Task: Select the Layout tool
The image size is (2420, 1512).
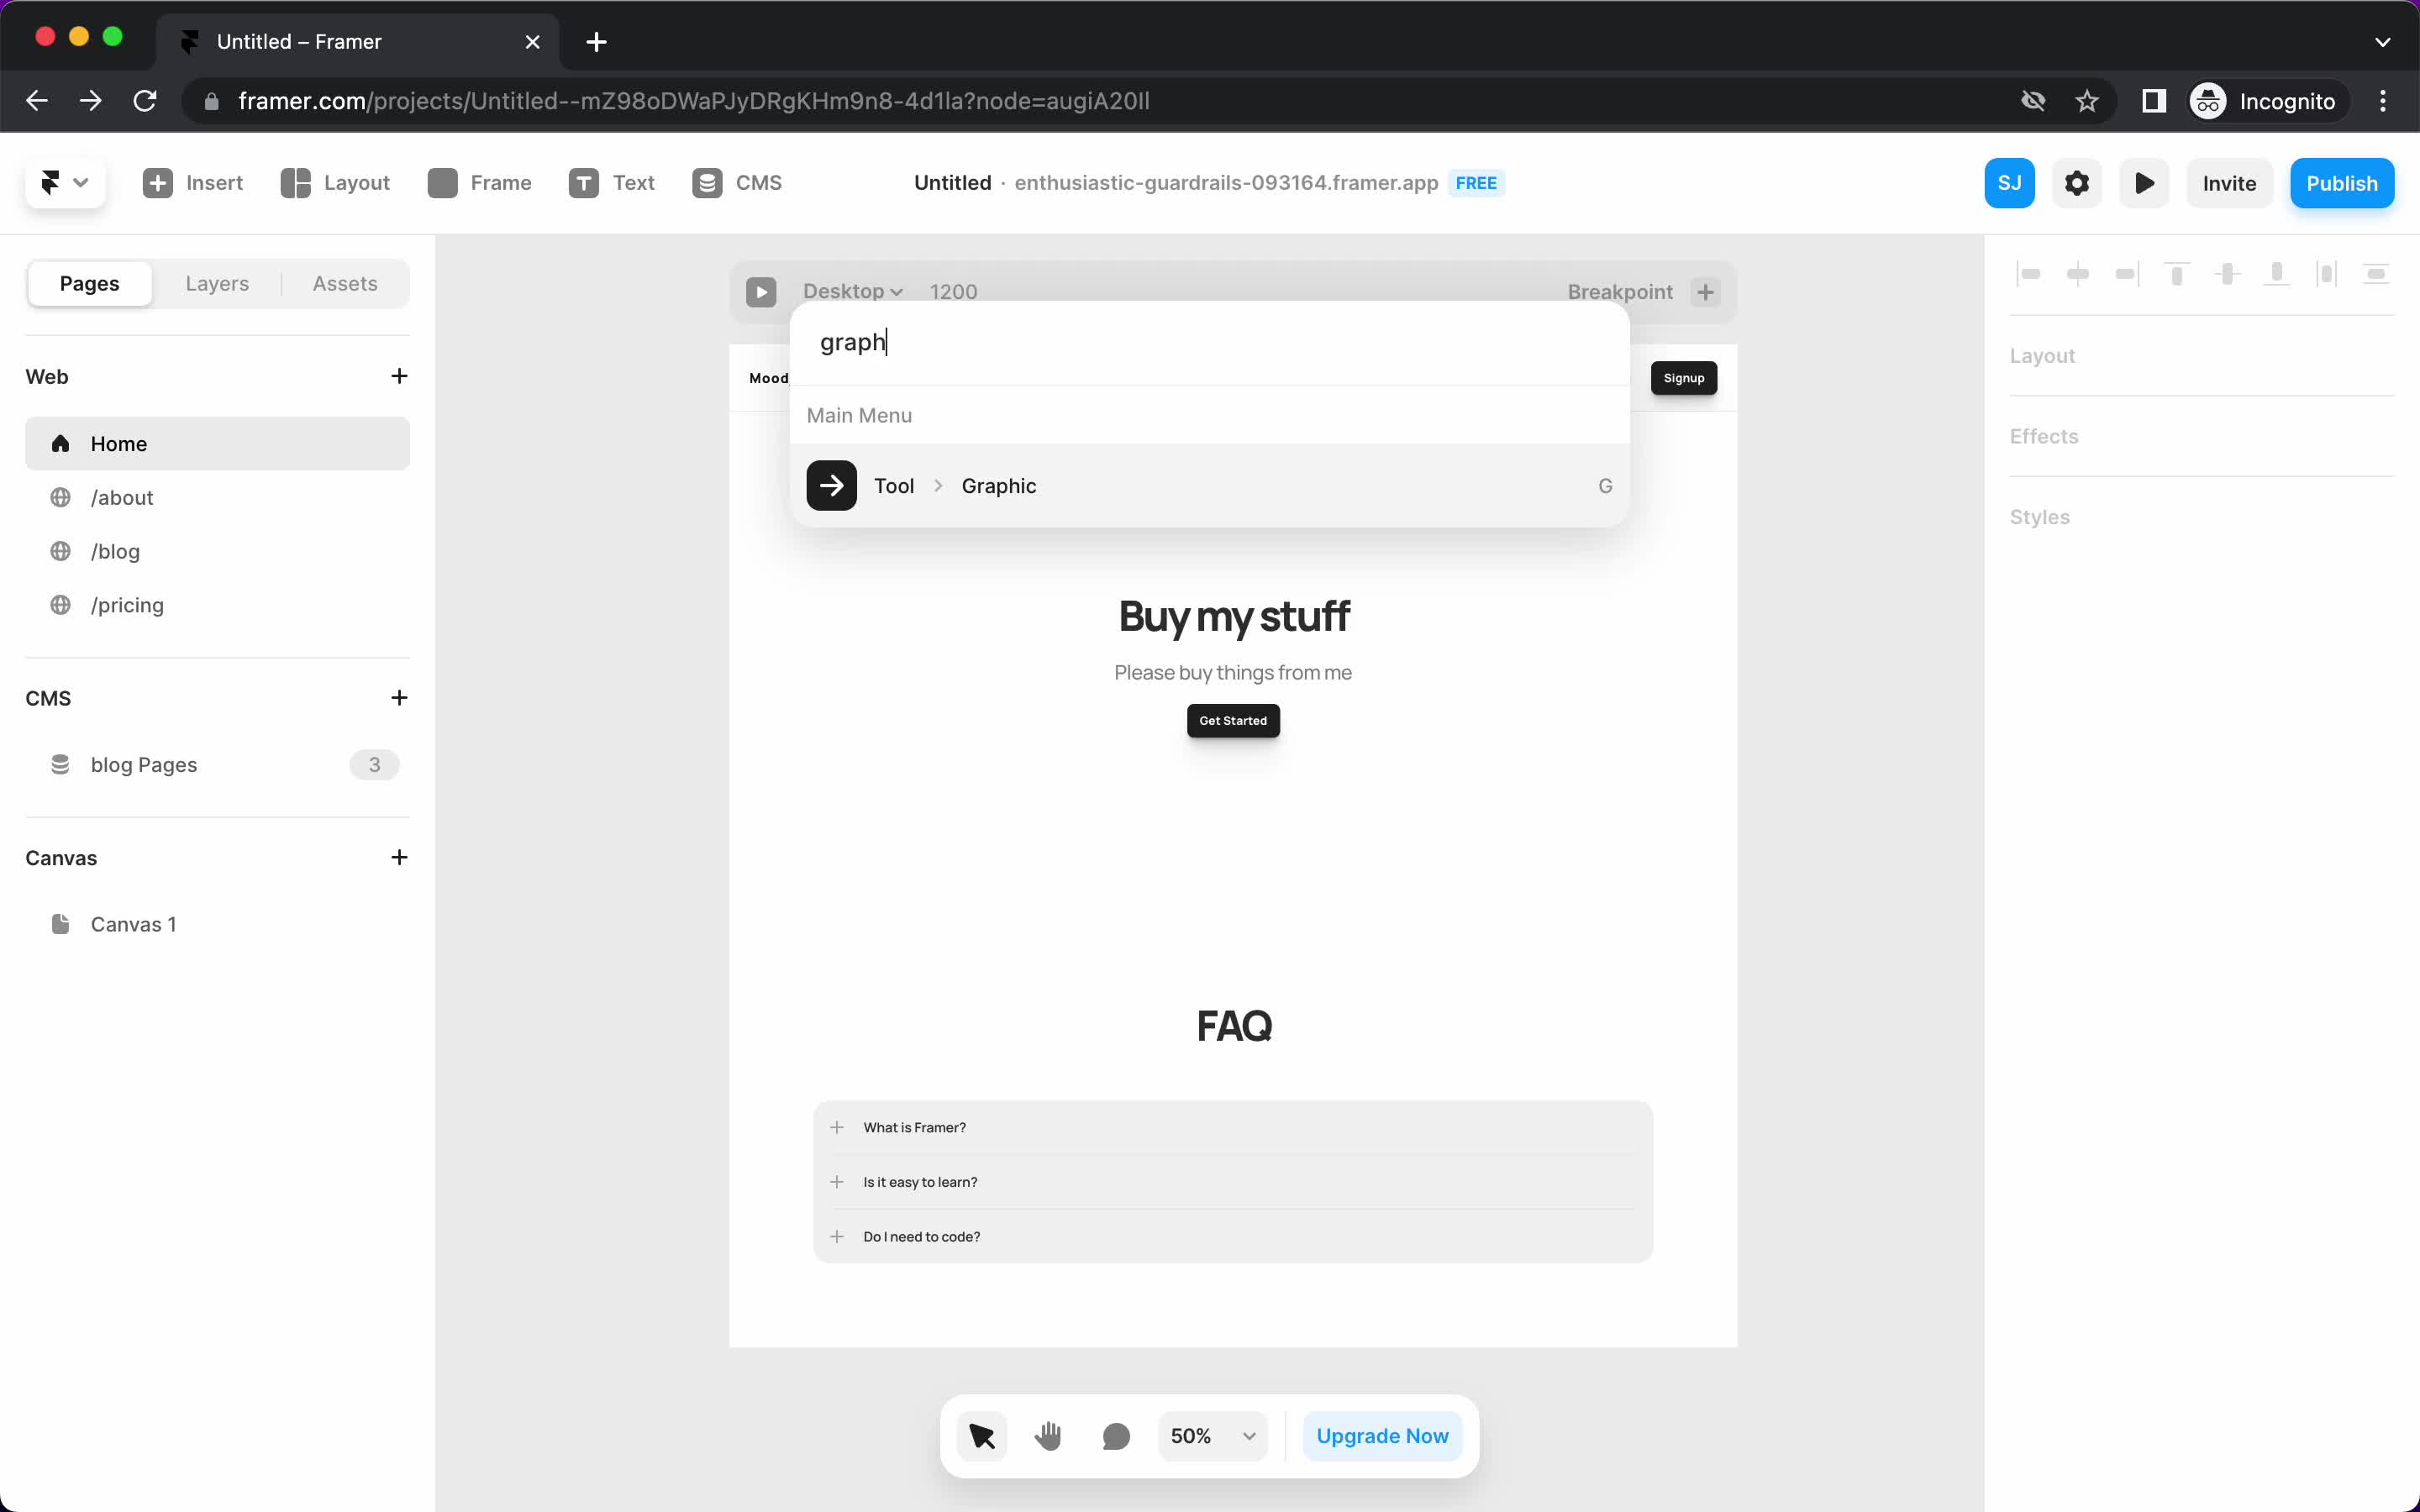Action: pyautogui.click(x=334, y=181)
